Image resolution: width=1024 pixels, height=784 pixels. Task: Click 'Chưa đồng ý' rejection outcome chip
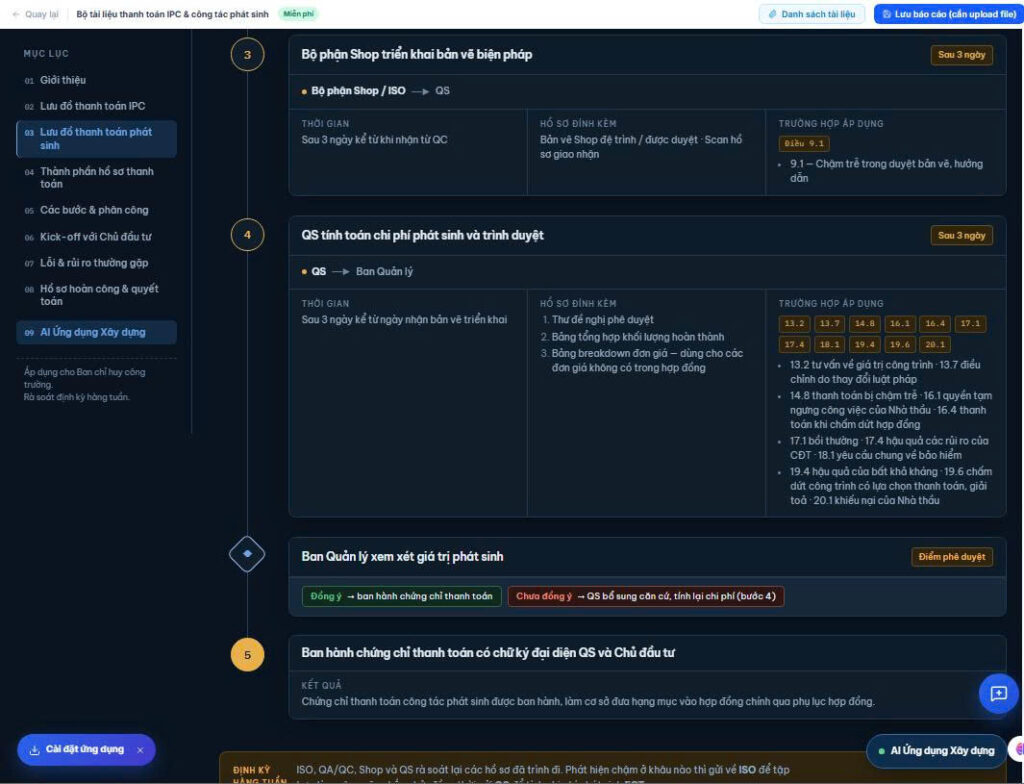pyautogui.click(x=646, y=596)
